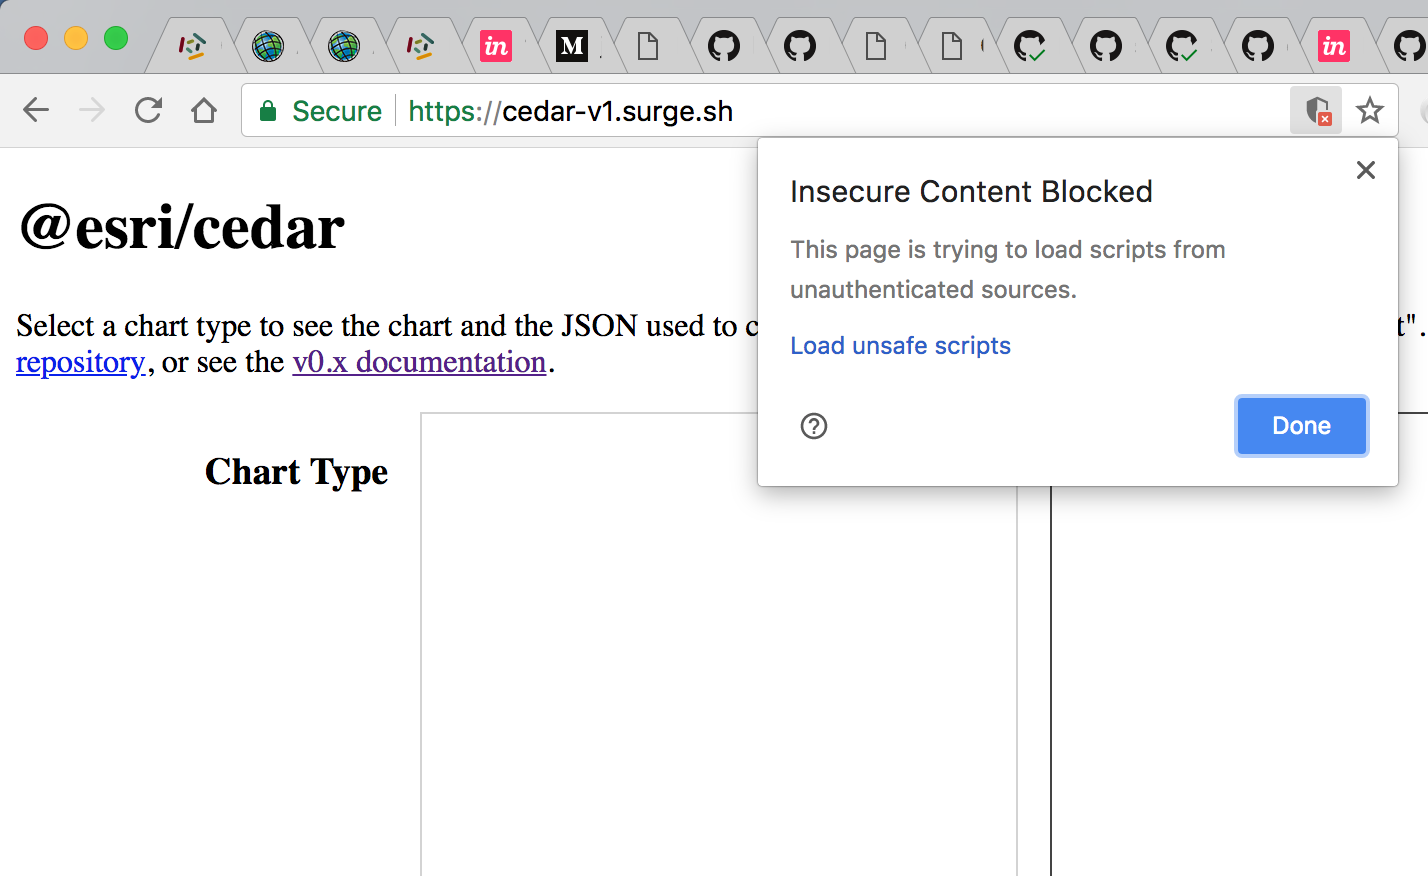Click the insecure content shield icon
This screenshot has height=876, width=1428.
pos(1316,110)
